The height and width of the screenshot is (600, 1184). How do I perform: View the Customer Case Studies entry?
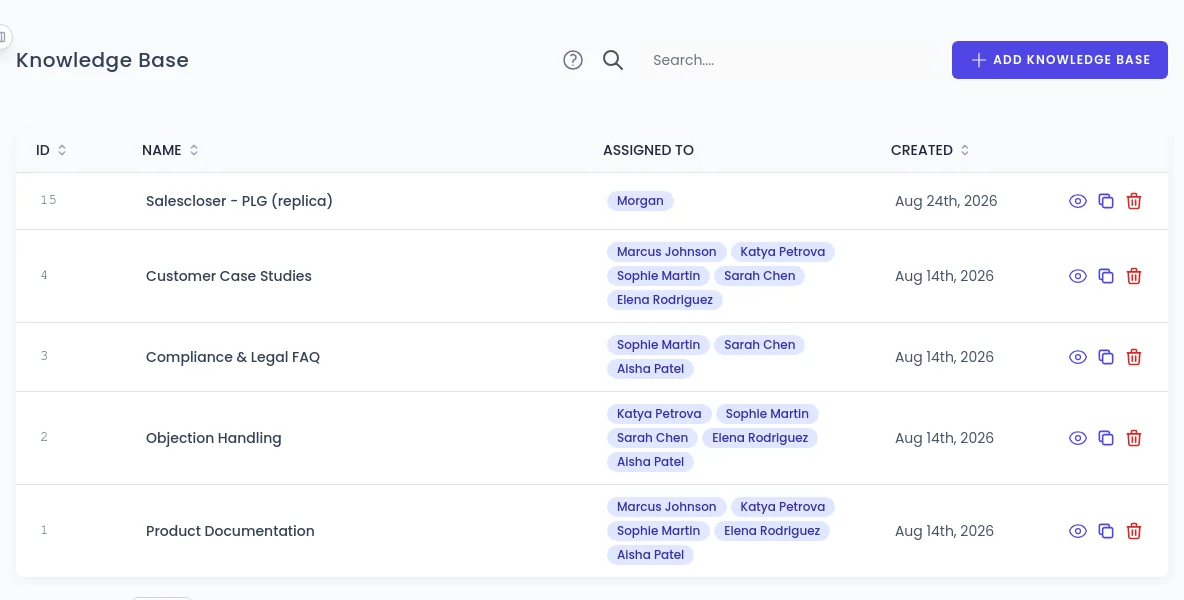click(1078, 276)
